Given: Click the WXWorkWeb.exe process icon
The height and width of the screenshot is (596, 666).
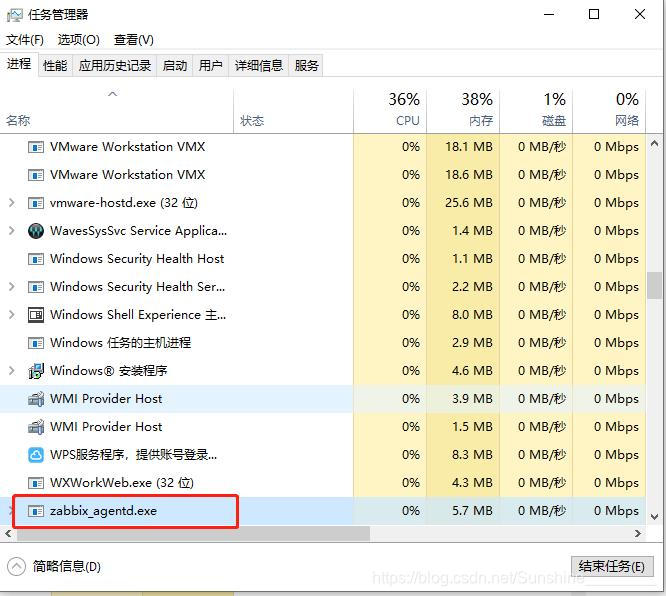Looking at the screenshot, I should [x=36, y=483].
